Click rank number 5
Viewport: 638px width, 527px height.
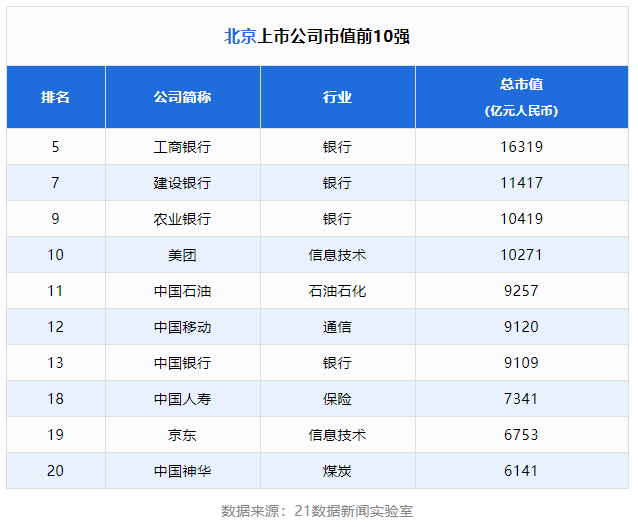pos(55,147)
